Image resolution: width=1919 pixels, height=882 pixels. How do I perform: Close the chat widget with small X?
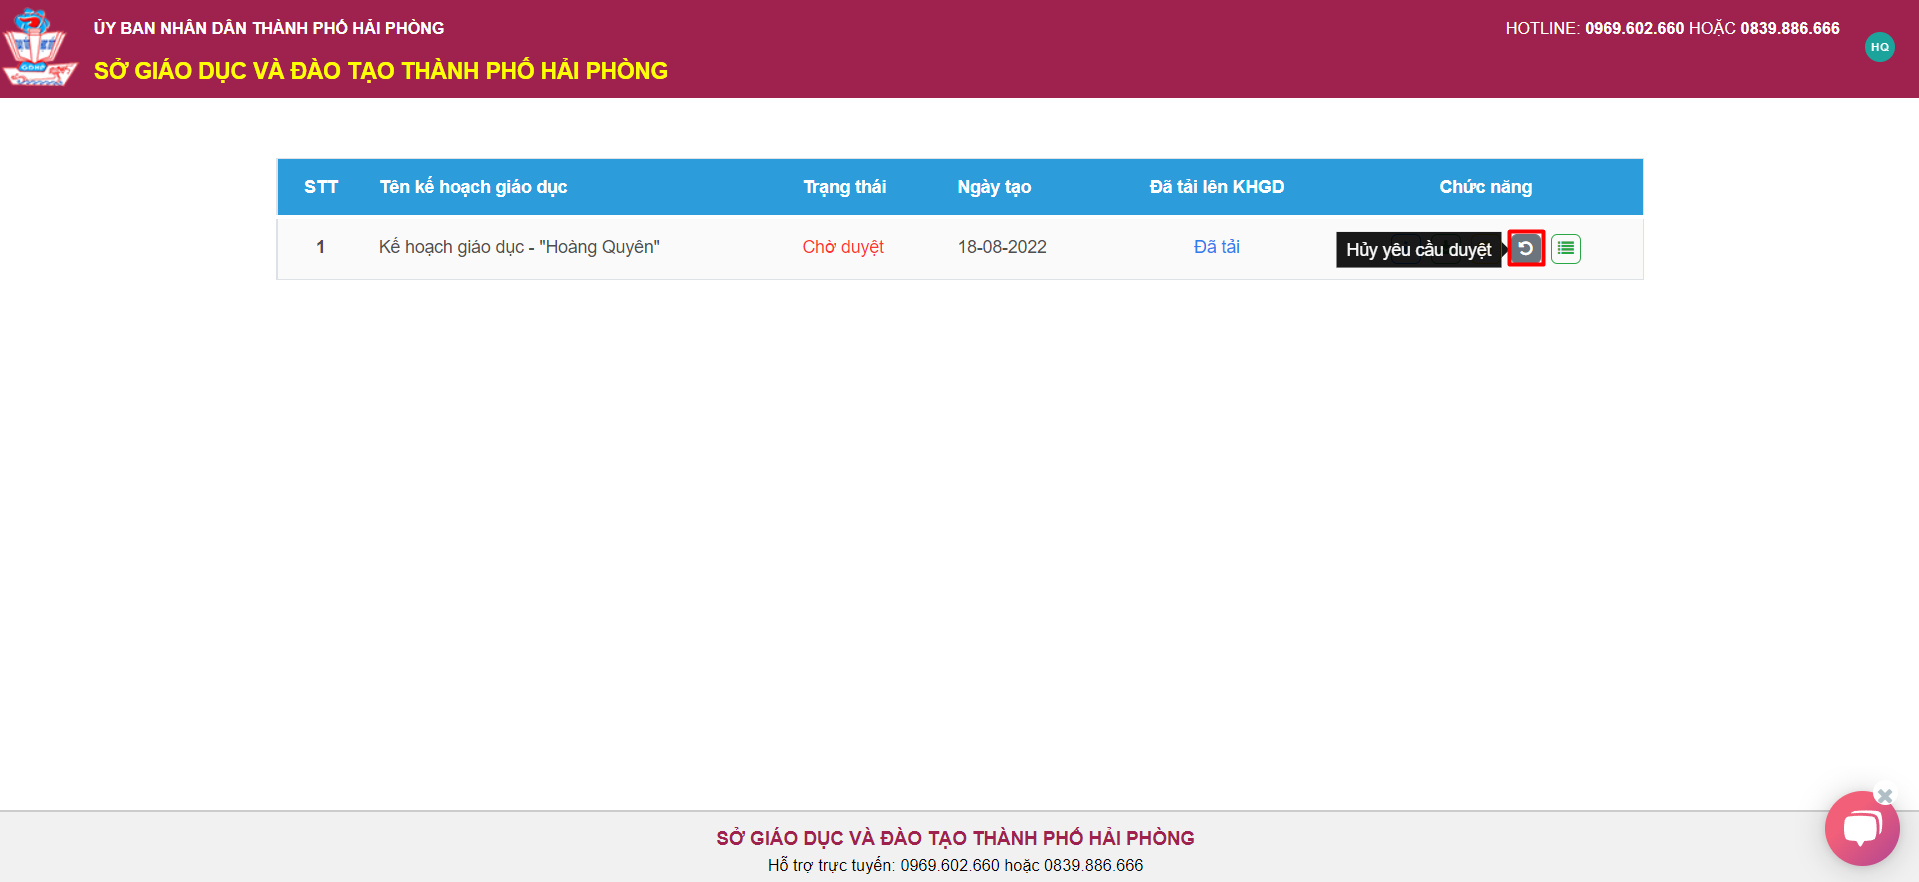(x=1885, y=796)
